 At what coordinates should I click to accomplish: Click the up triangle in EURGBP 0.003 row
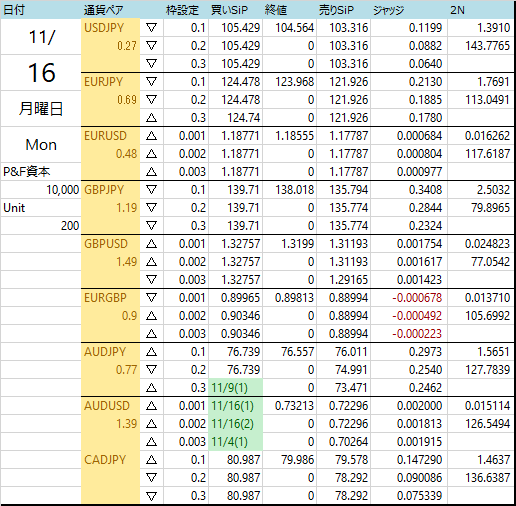[x=151, y=334]
